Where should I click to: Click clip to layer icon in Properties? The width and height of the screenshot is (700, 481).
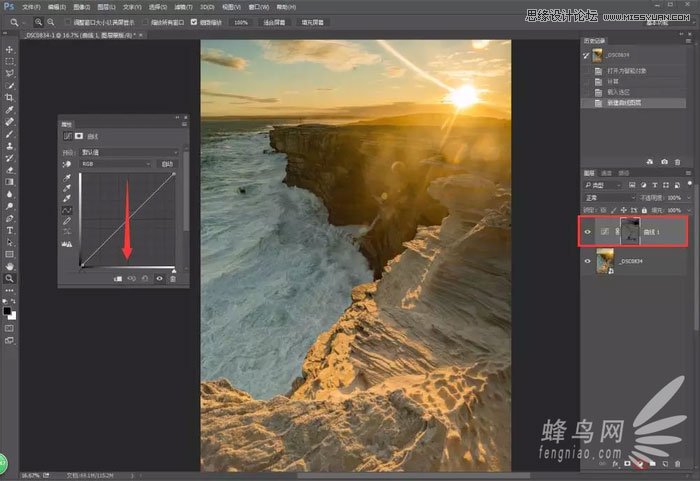tap(118, 279)
